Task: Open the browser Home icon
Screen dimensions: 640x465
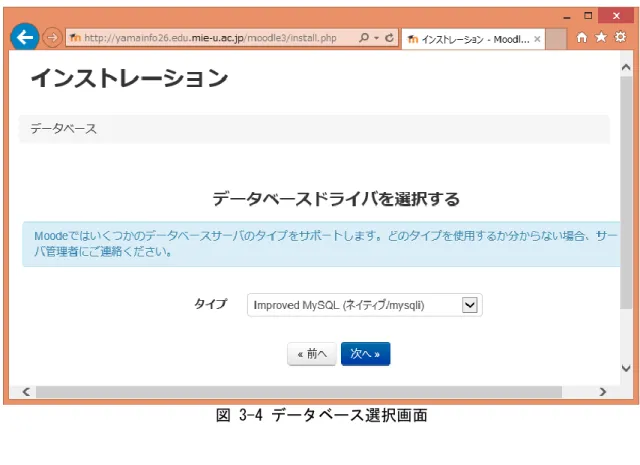Action: click(x=582, y=38)
